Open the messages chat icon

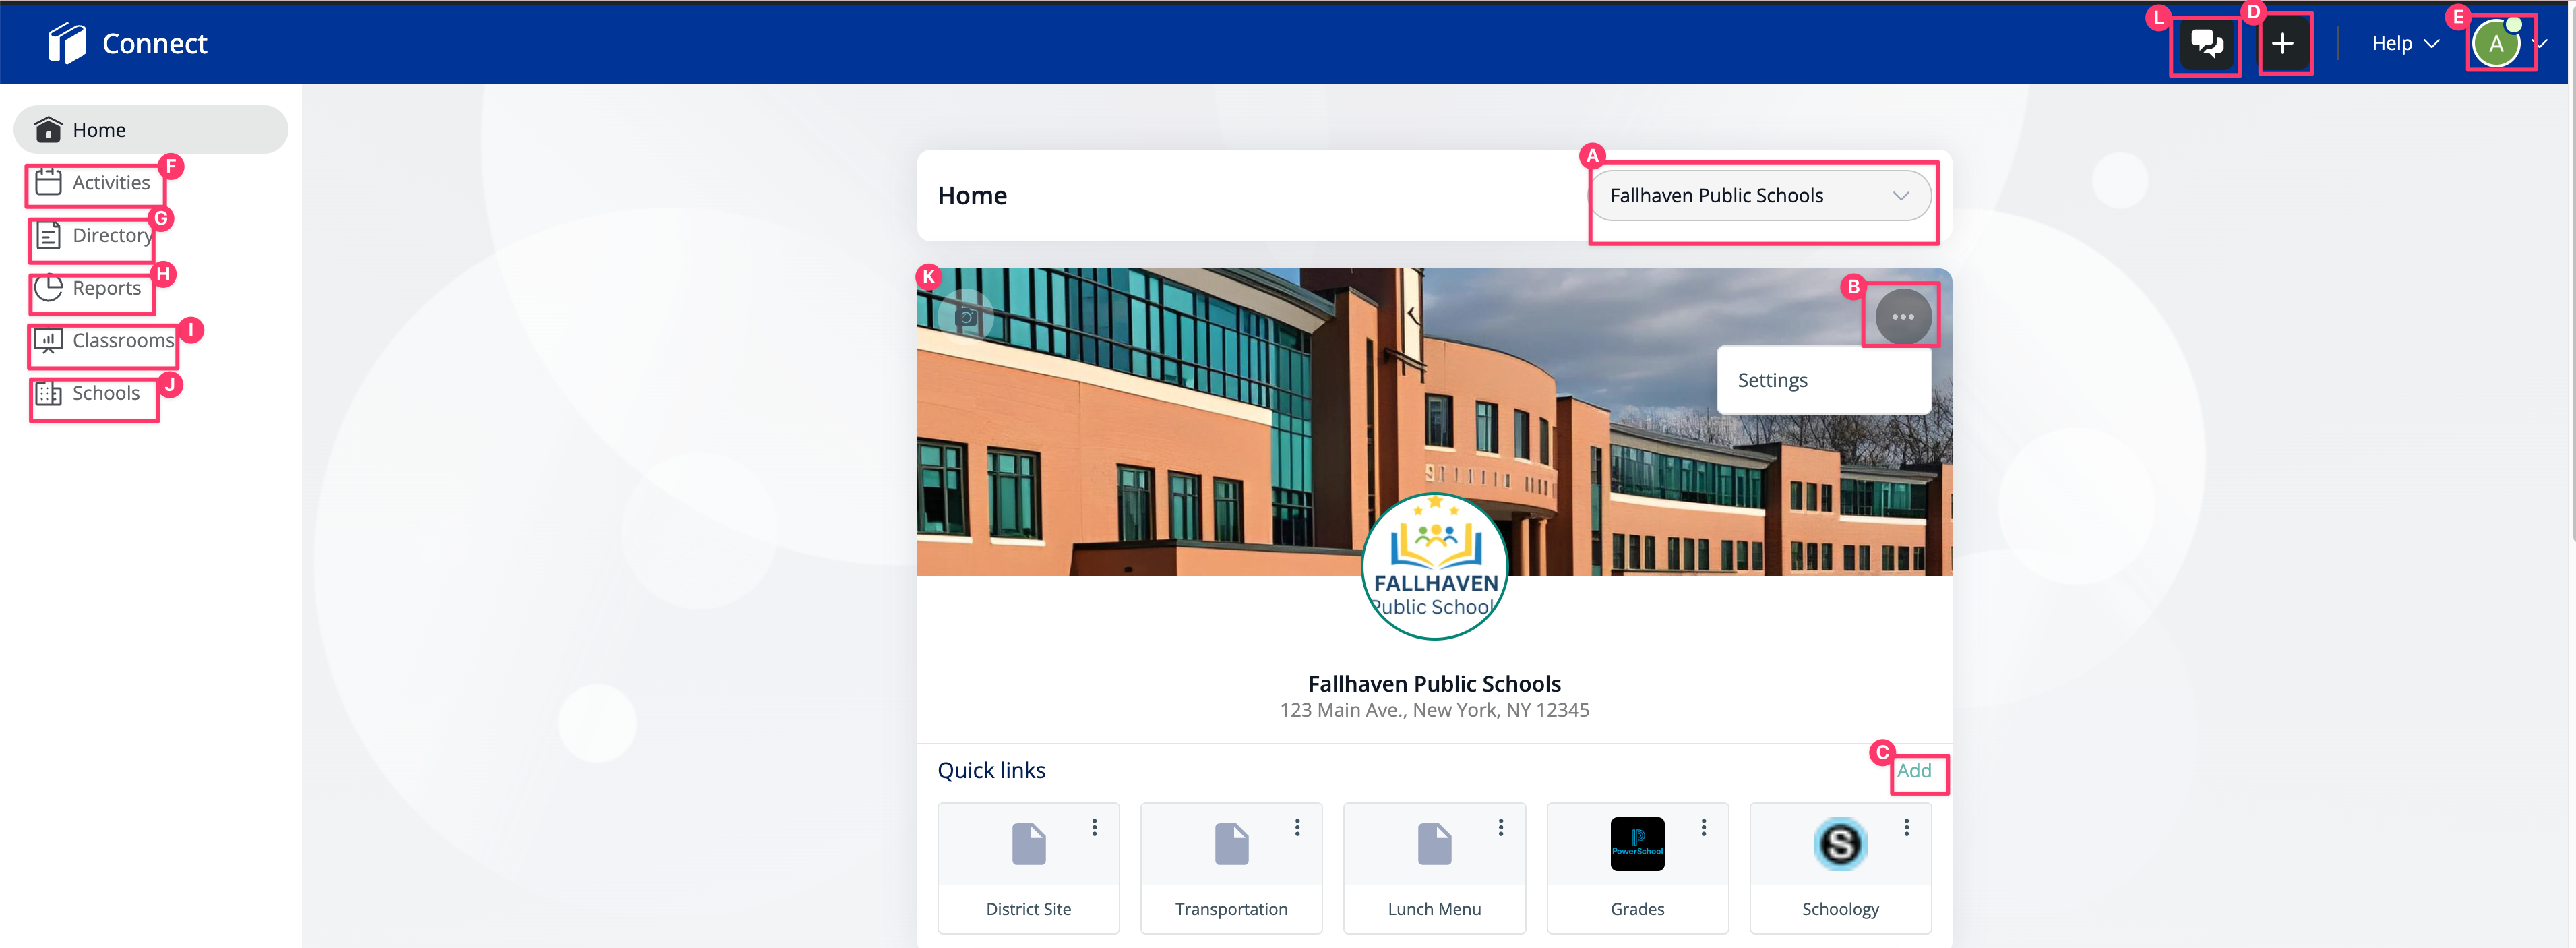pos(2206,43)
